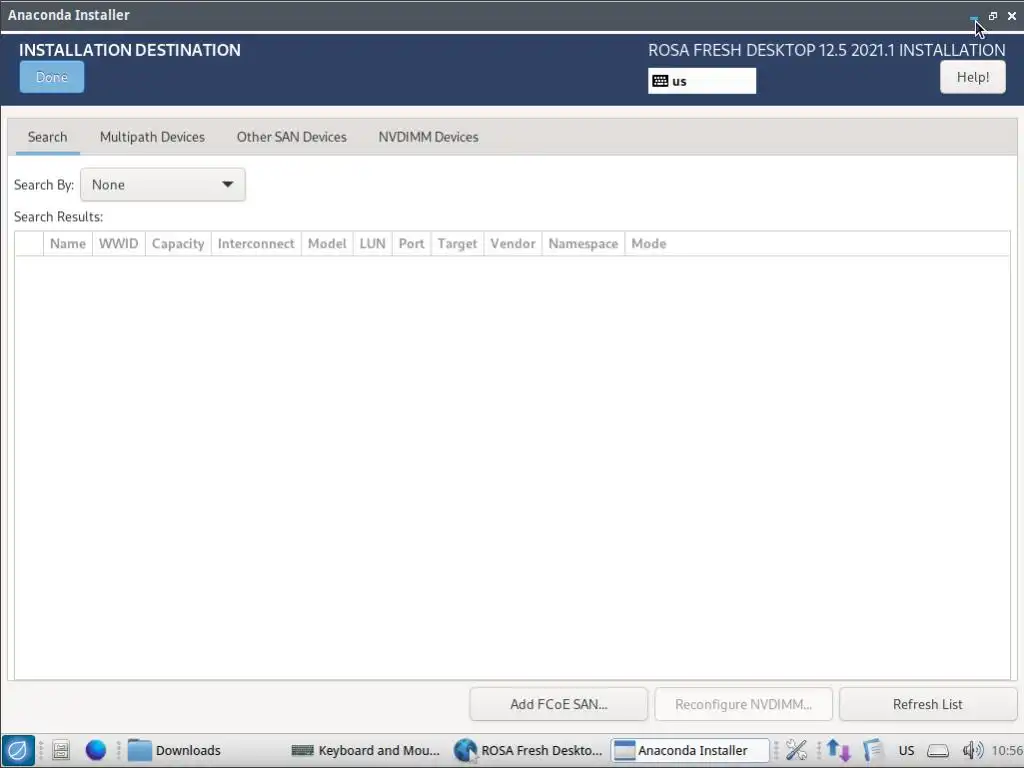Switch to the Search tab
This screenshot has width=1024, height=768.
point(48,137)
